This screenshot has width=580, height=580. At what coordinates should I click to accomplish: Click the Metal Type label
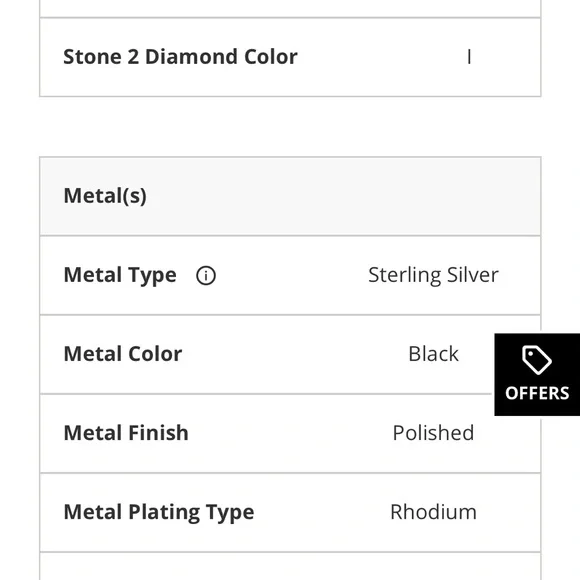pyautogui.click(x=120, y=275)
